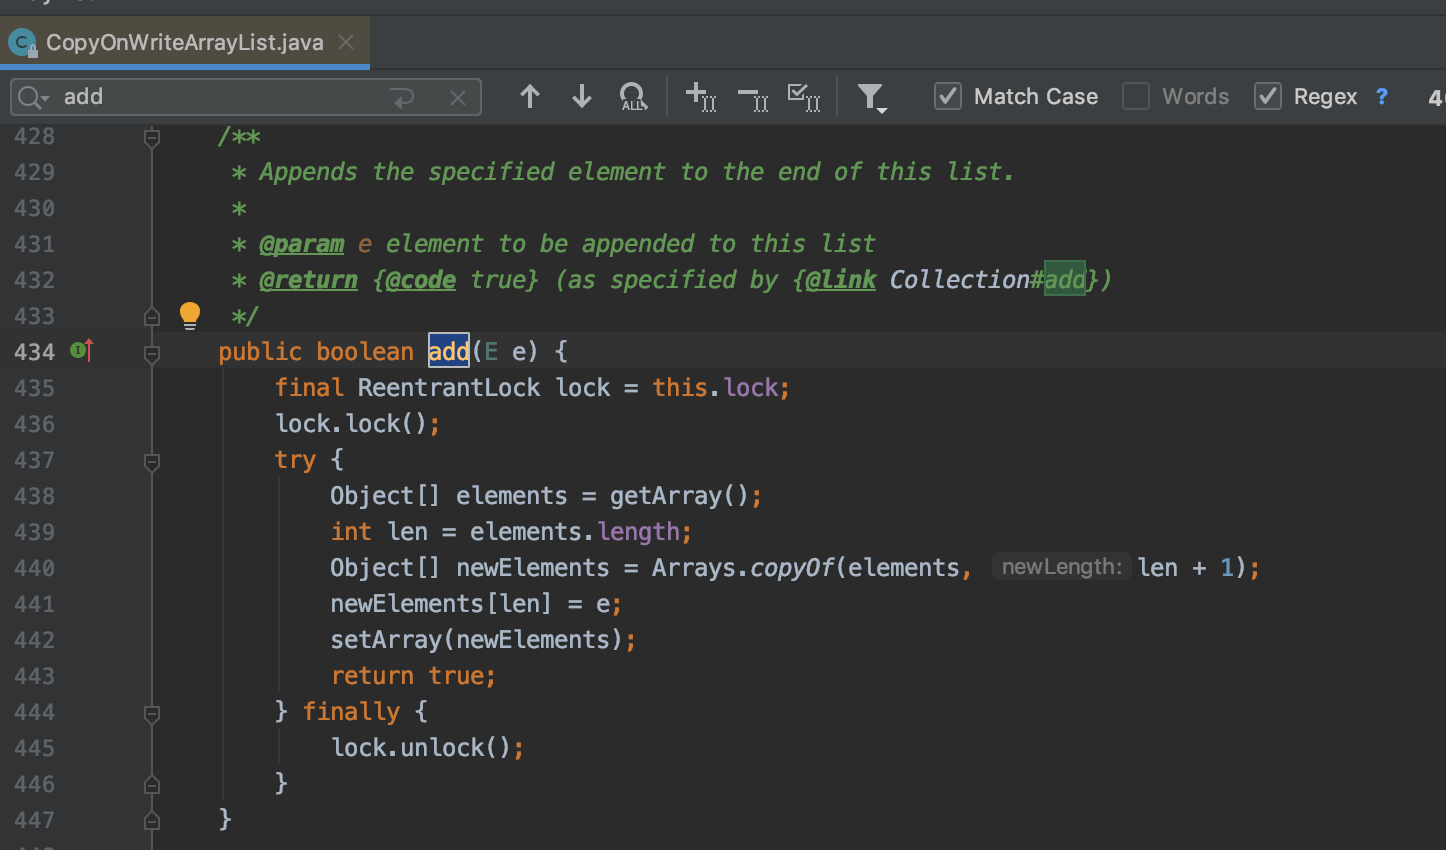Open search history via magnifier dropdown
The width and height of the screenshot is (1446, 850).
click(x=32, y=97)
